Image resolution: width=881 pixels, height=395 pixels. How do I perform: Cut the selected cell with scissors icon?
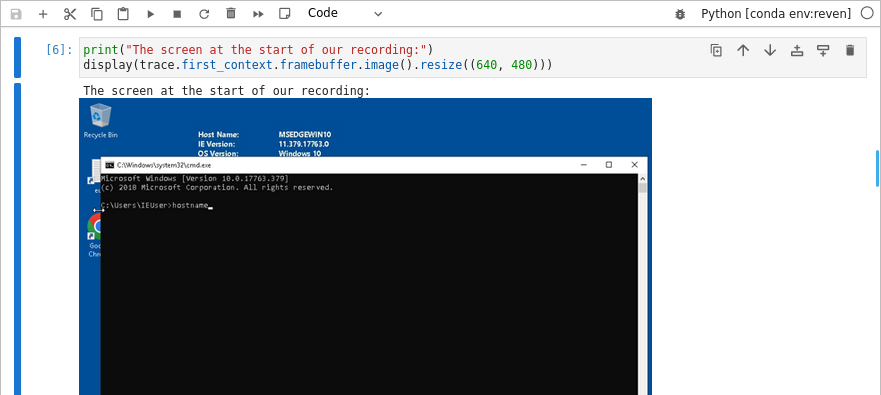coord(70,14)
